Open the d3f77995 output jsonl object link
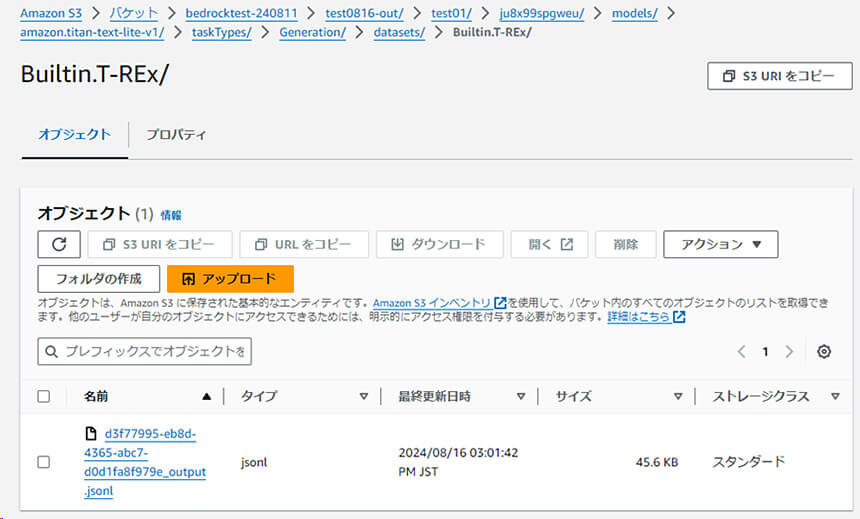Image resolution: width=860 pixels, height=519 pixels. coord(145,462)
